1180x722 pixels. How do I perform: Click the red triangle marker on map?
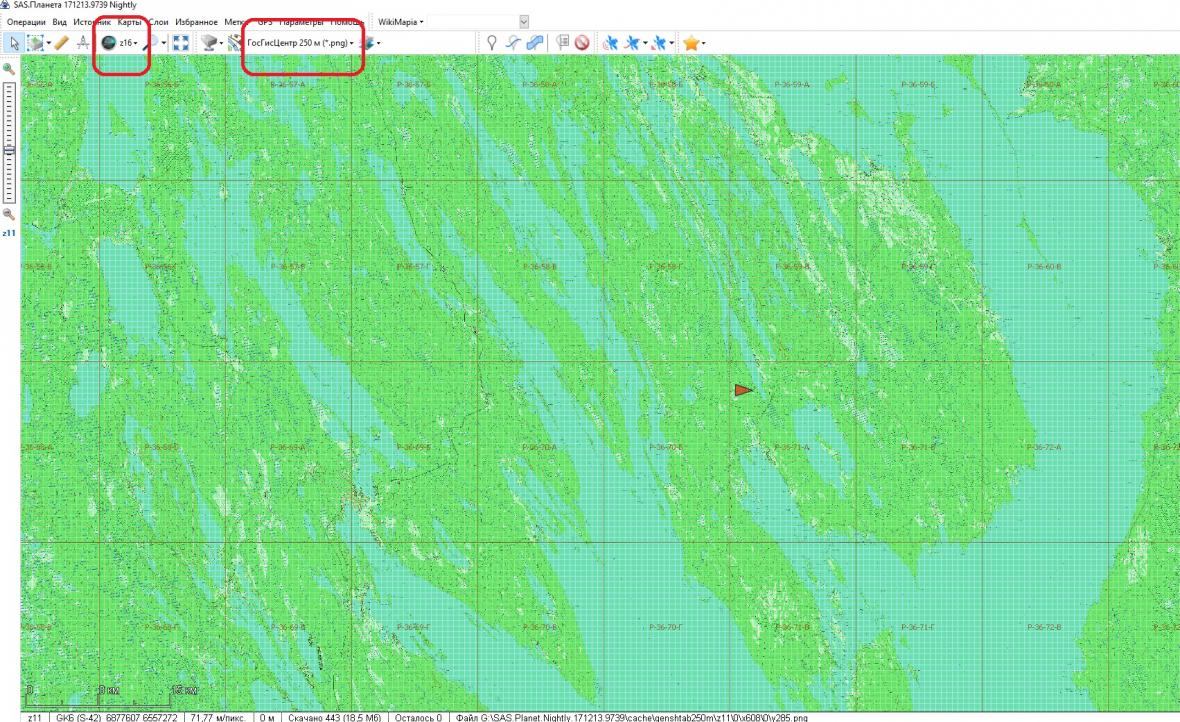pos(743,390)
